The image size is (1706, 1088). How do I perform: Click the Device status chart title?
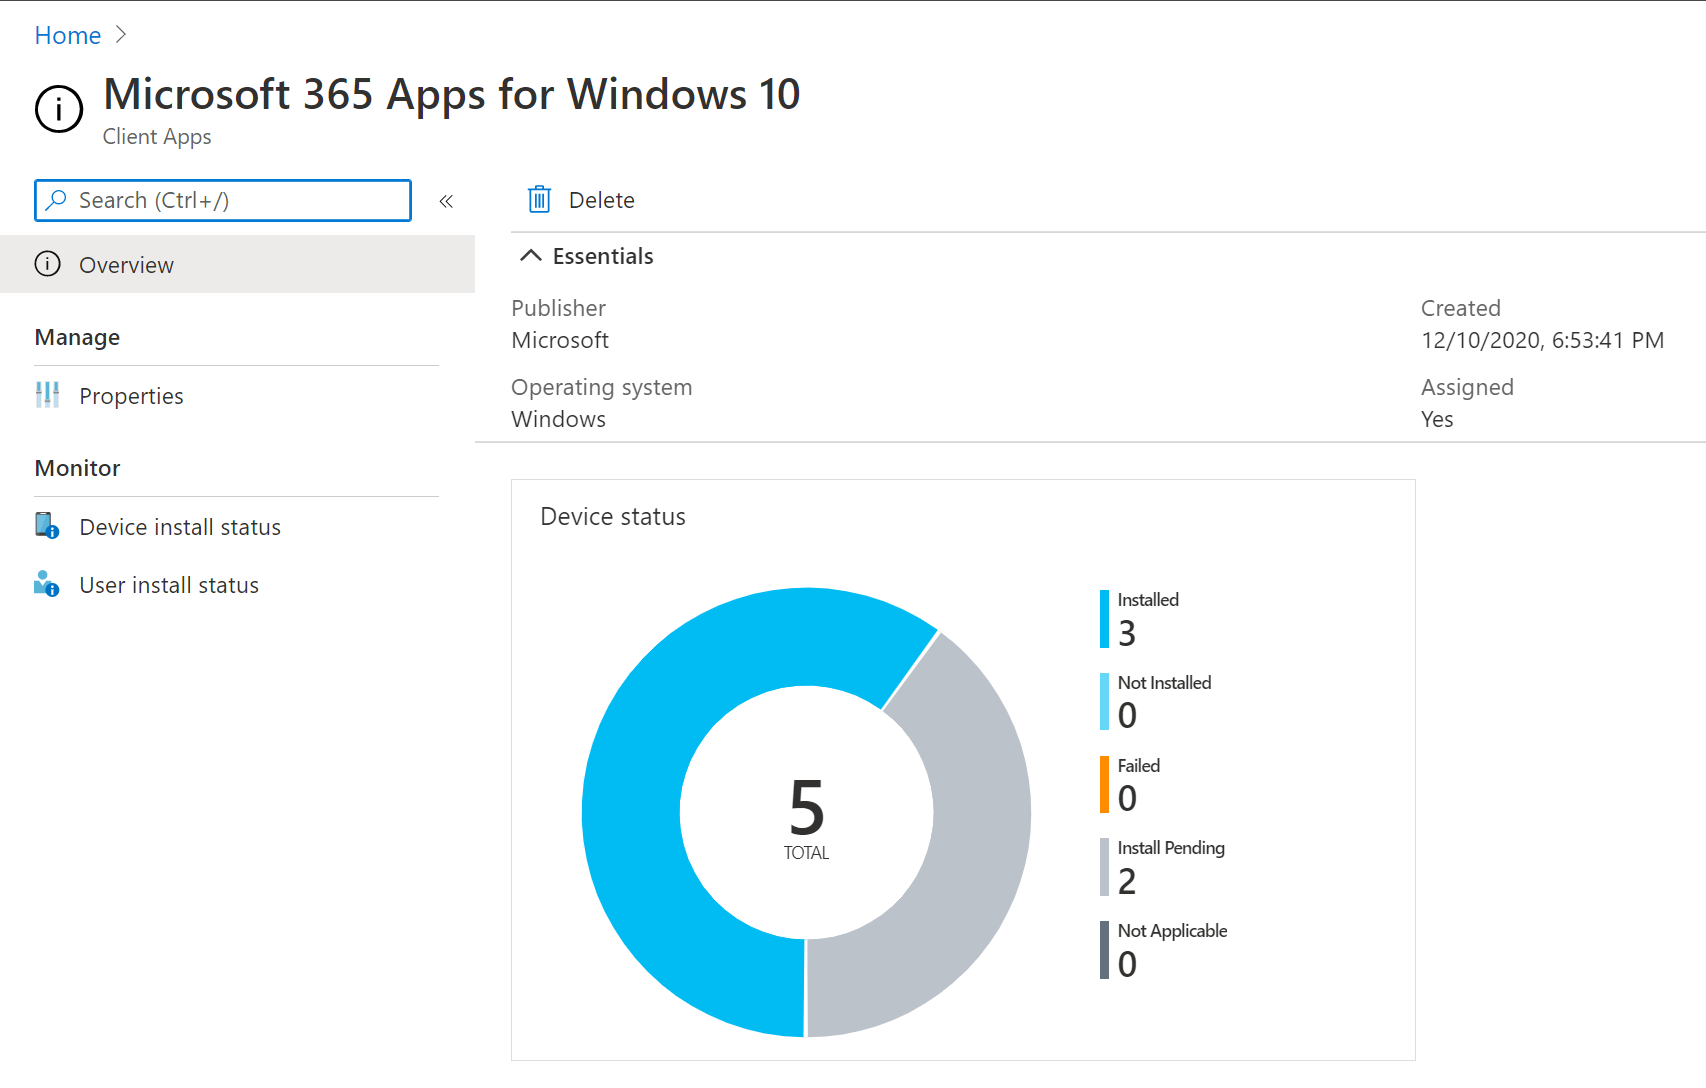pyautogui.click(x=613, y=517)
